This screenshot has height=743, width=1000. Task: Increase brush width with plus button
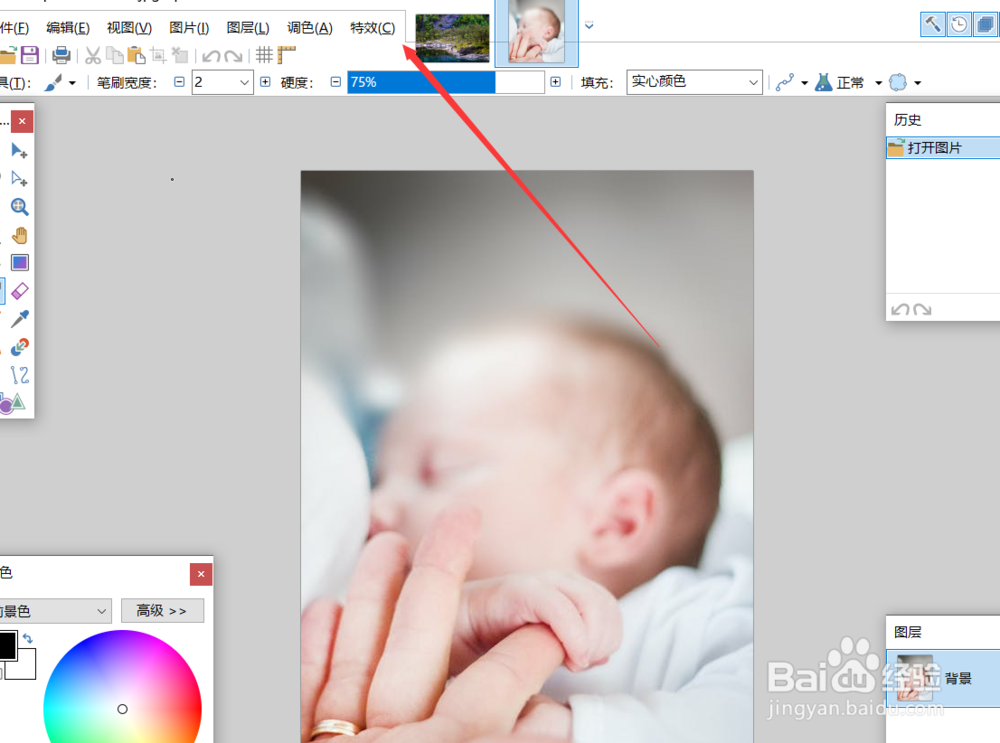coord(265,82)
